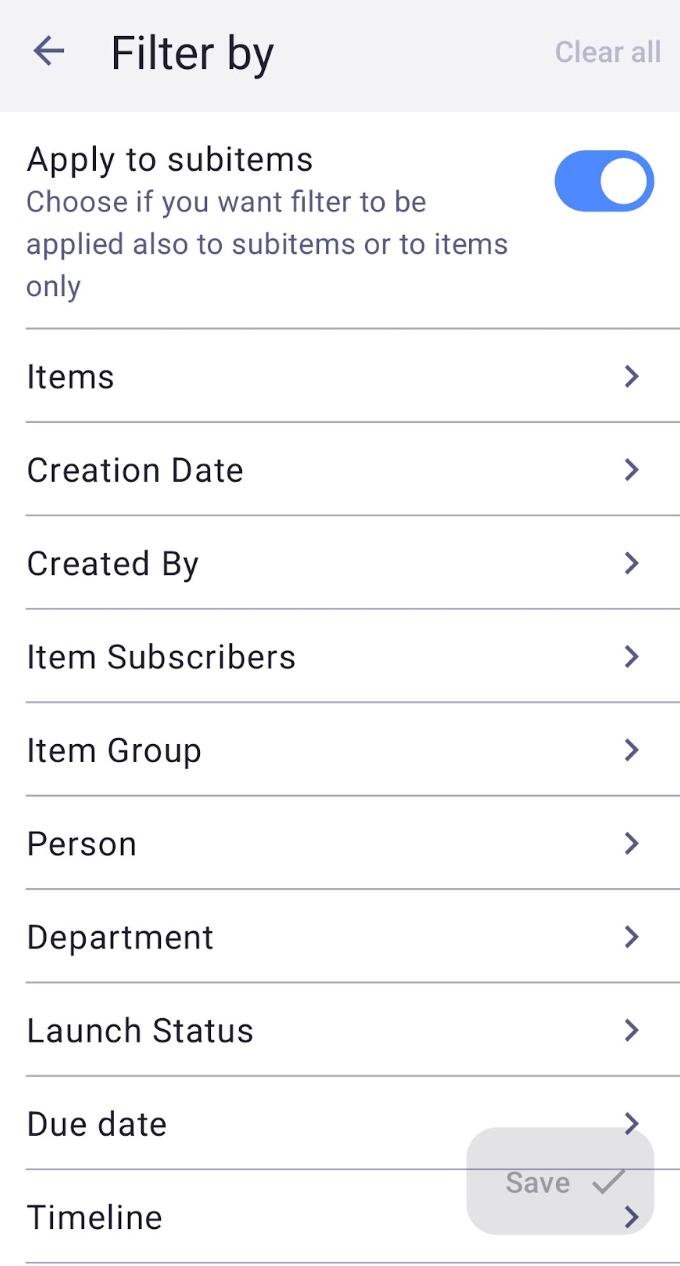This screenshot has height=1266, width=680.
Task: Expand the Items filter chevron
Action: pyautogui.click(x=631, y=376)
